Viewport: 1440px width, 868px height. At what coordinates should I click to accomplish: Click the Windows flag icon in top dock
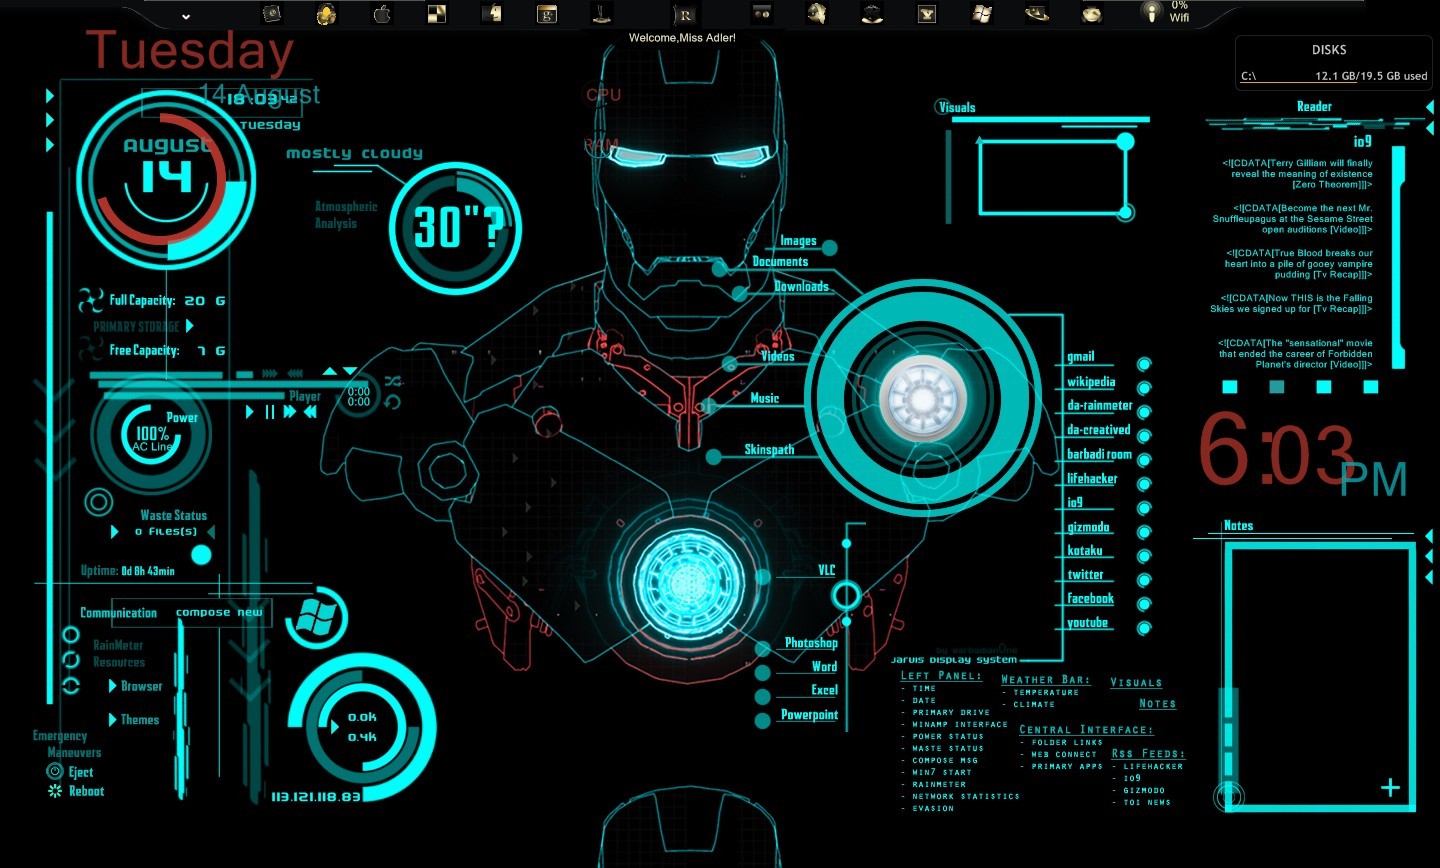[982, 13]
